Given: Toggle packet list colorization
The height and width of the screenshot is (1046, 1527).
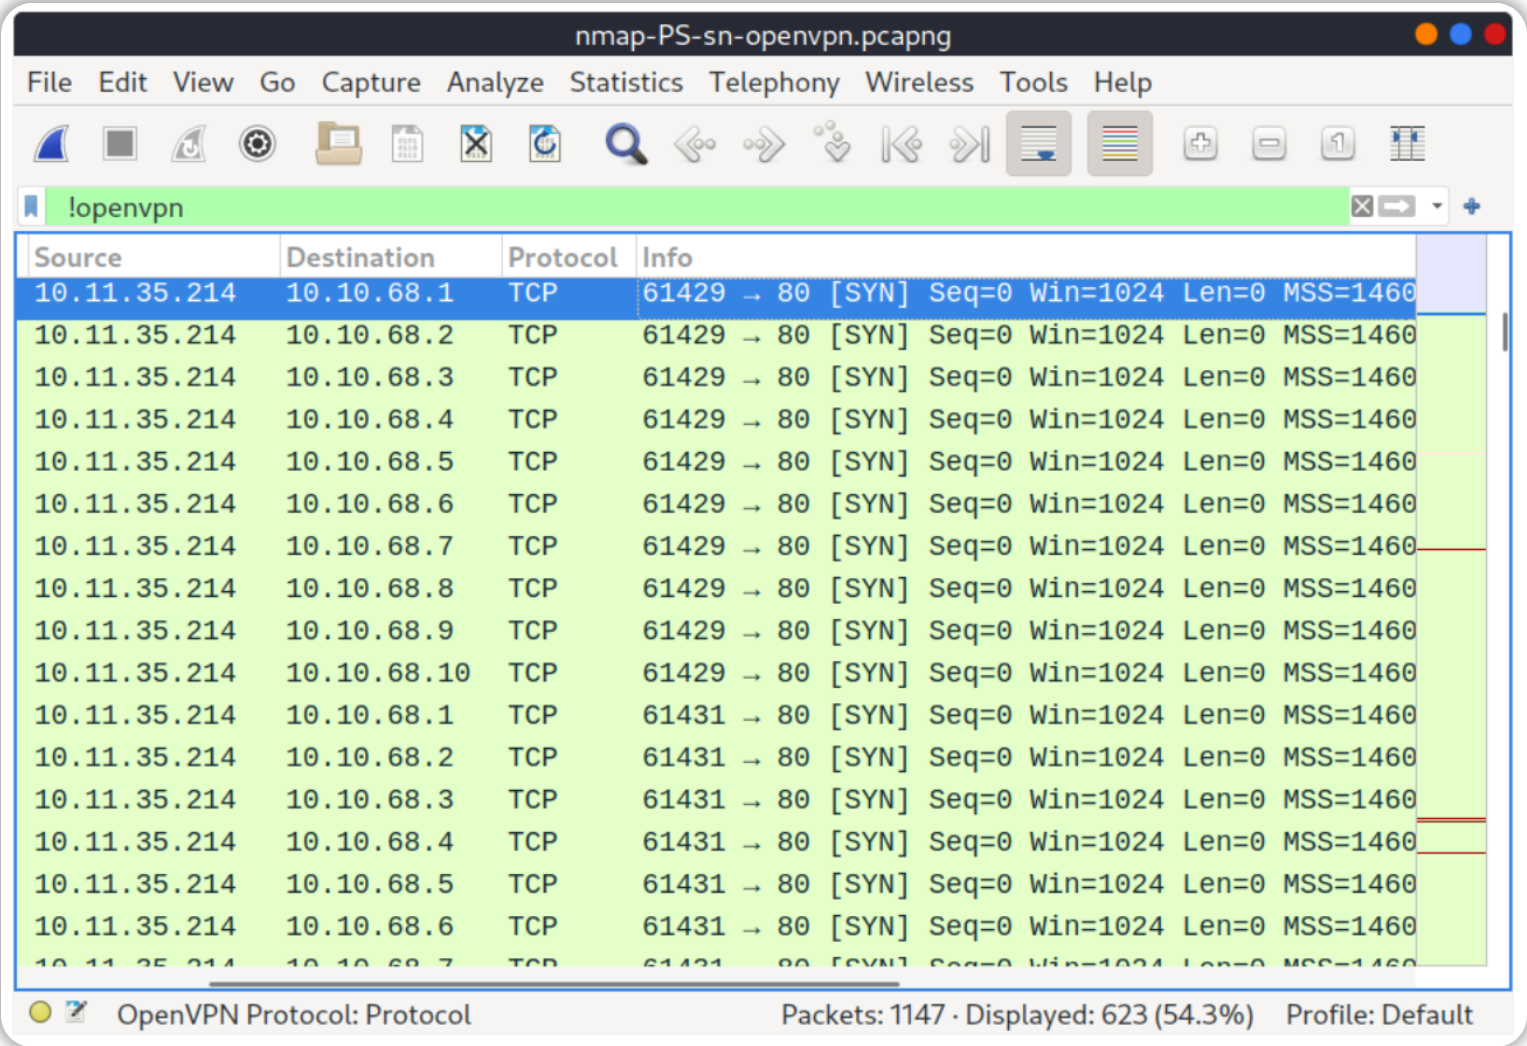Looking at the screenshot, I should [1120, 144].
